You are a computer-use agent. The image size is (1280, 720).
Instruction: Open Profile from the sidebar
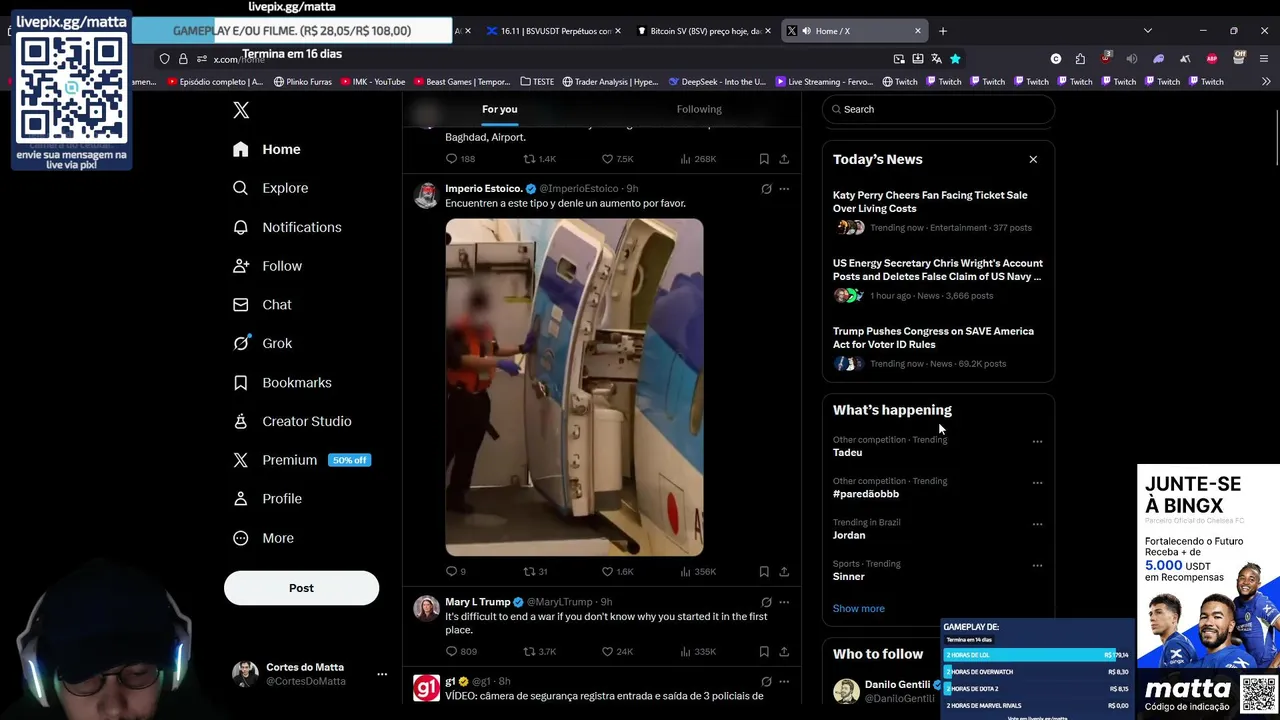[267, 498]
